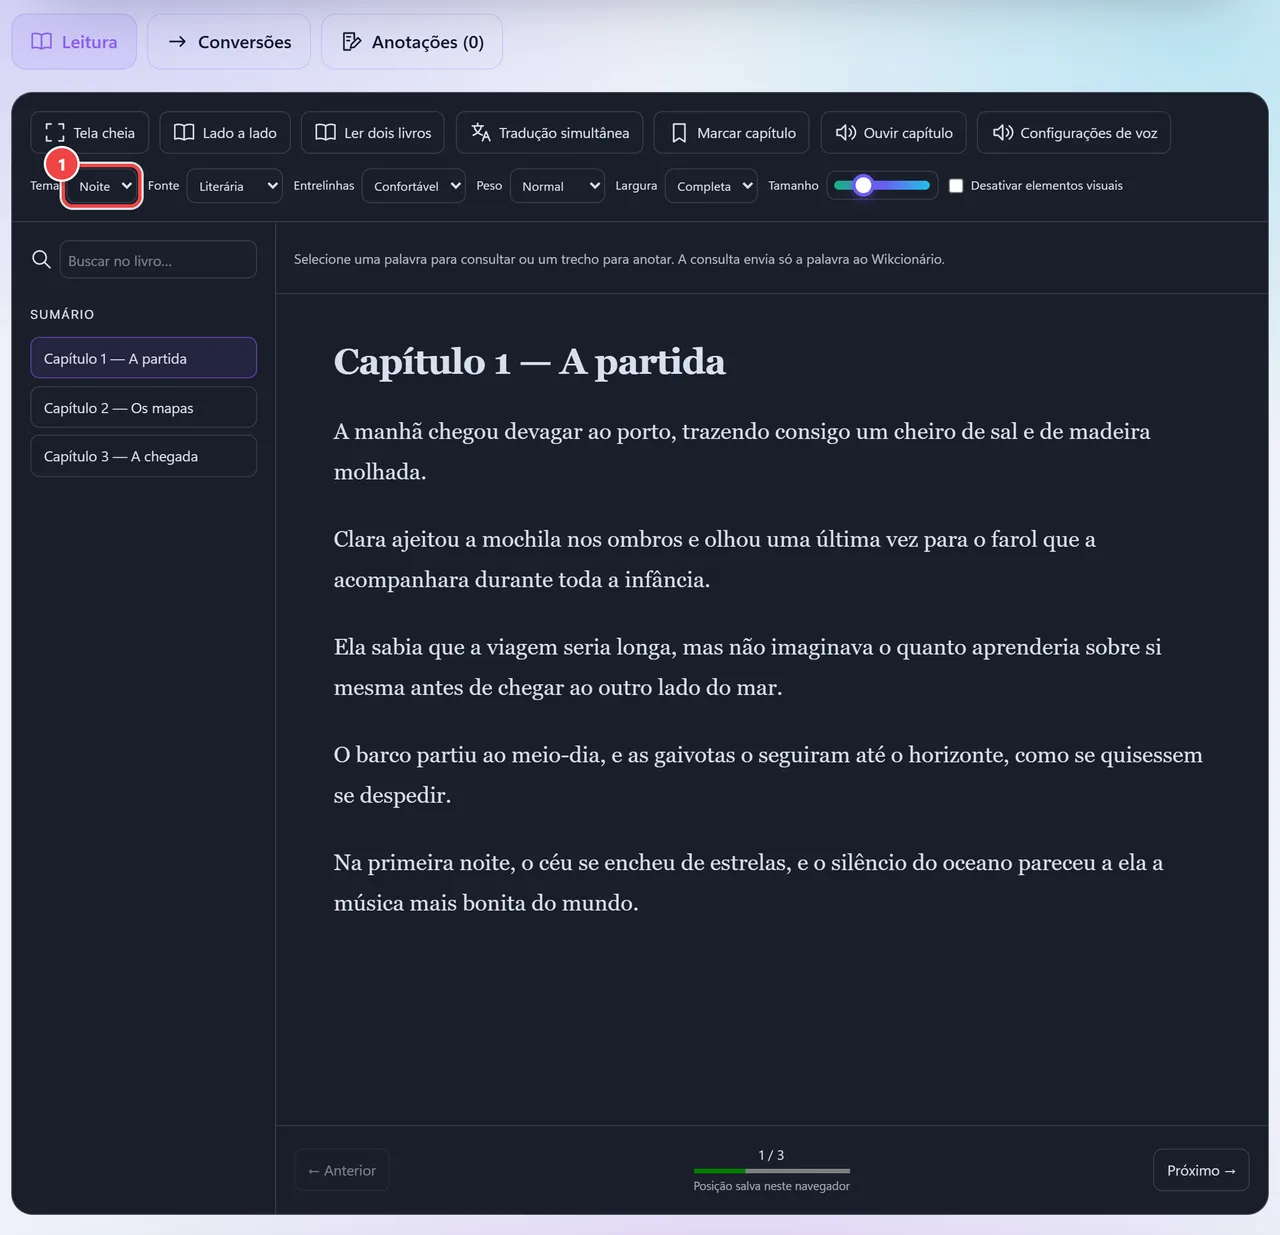
Task: Click the chapter heading Capítulo 1 — A partida
Action: coord(529,361)
